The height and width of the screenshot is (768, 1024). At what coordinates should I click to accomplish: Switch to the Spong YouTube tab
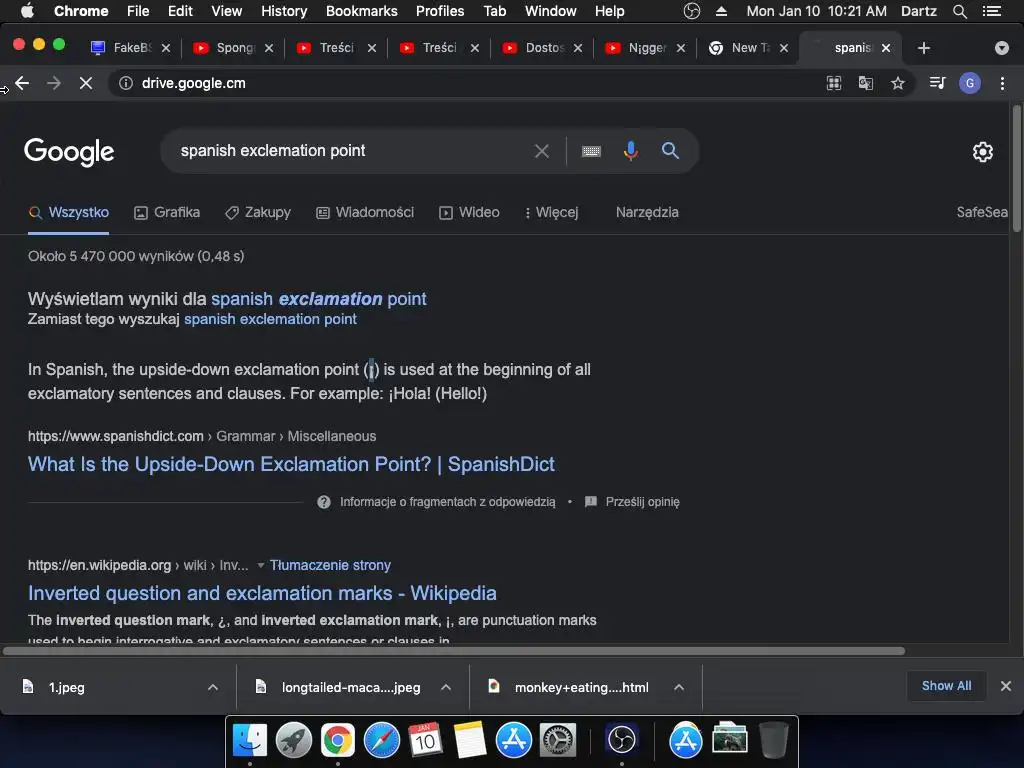[x=225, y=48]
